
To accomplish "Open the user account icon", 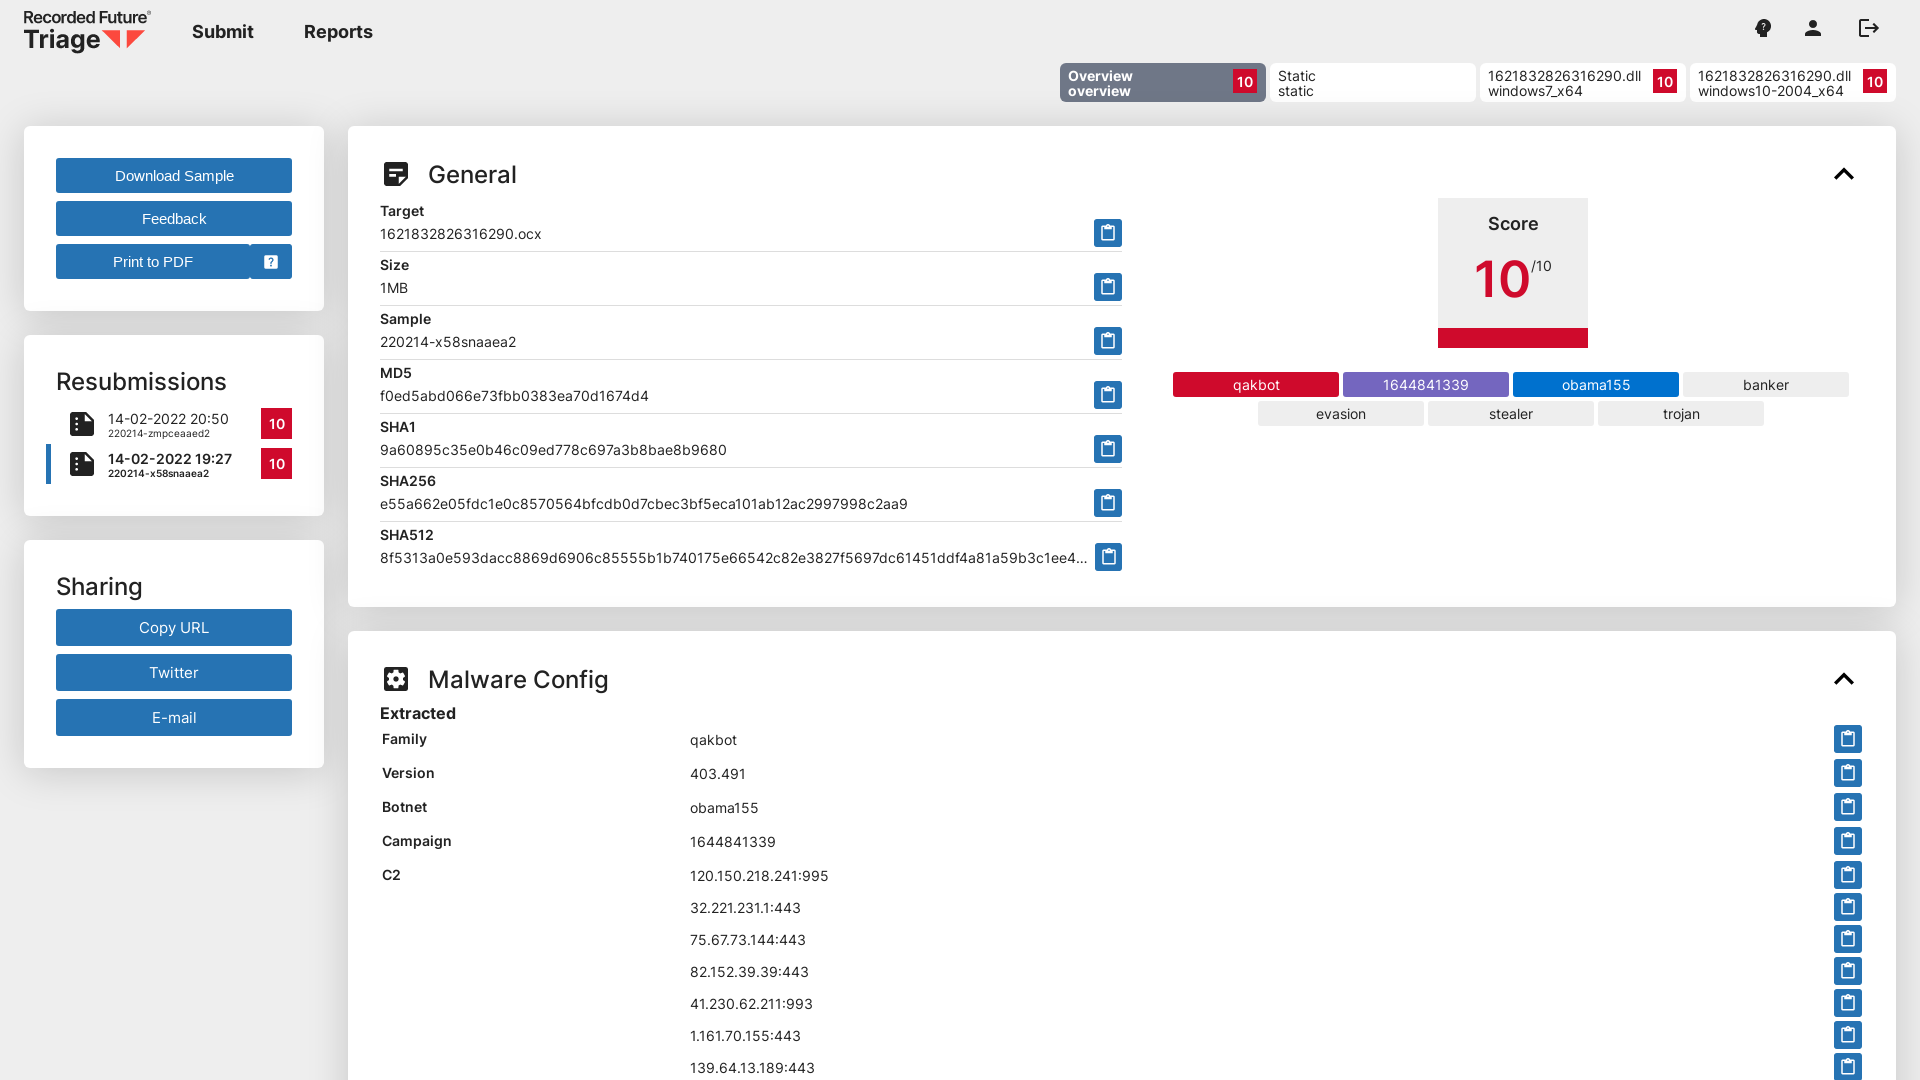I will coord(1813,28).
